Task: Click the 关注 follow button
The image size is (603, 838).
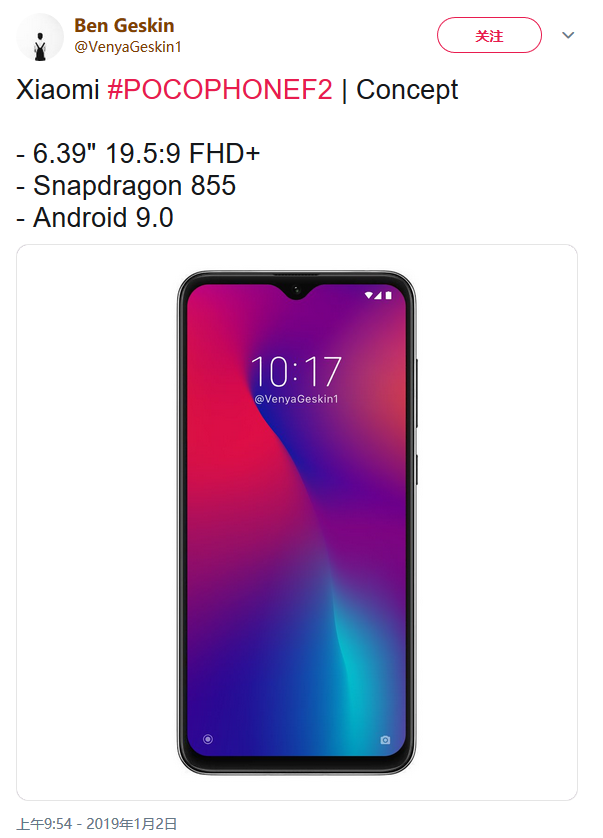Action: (489, 35)
